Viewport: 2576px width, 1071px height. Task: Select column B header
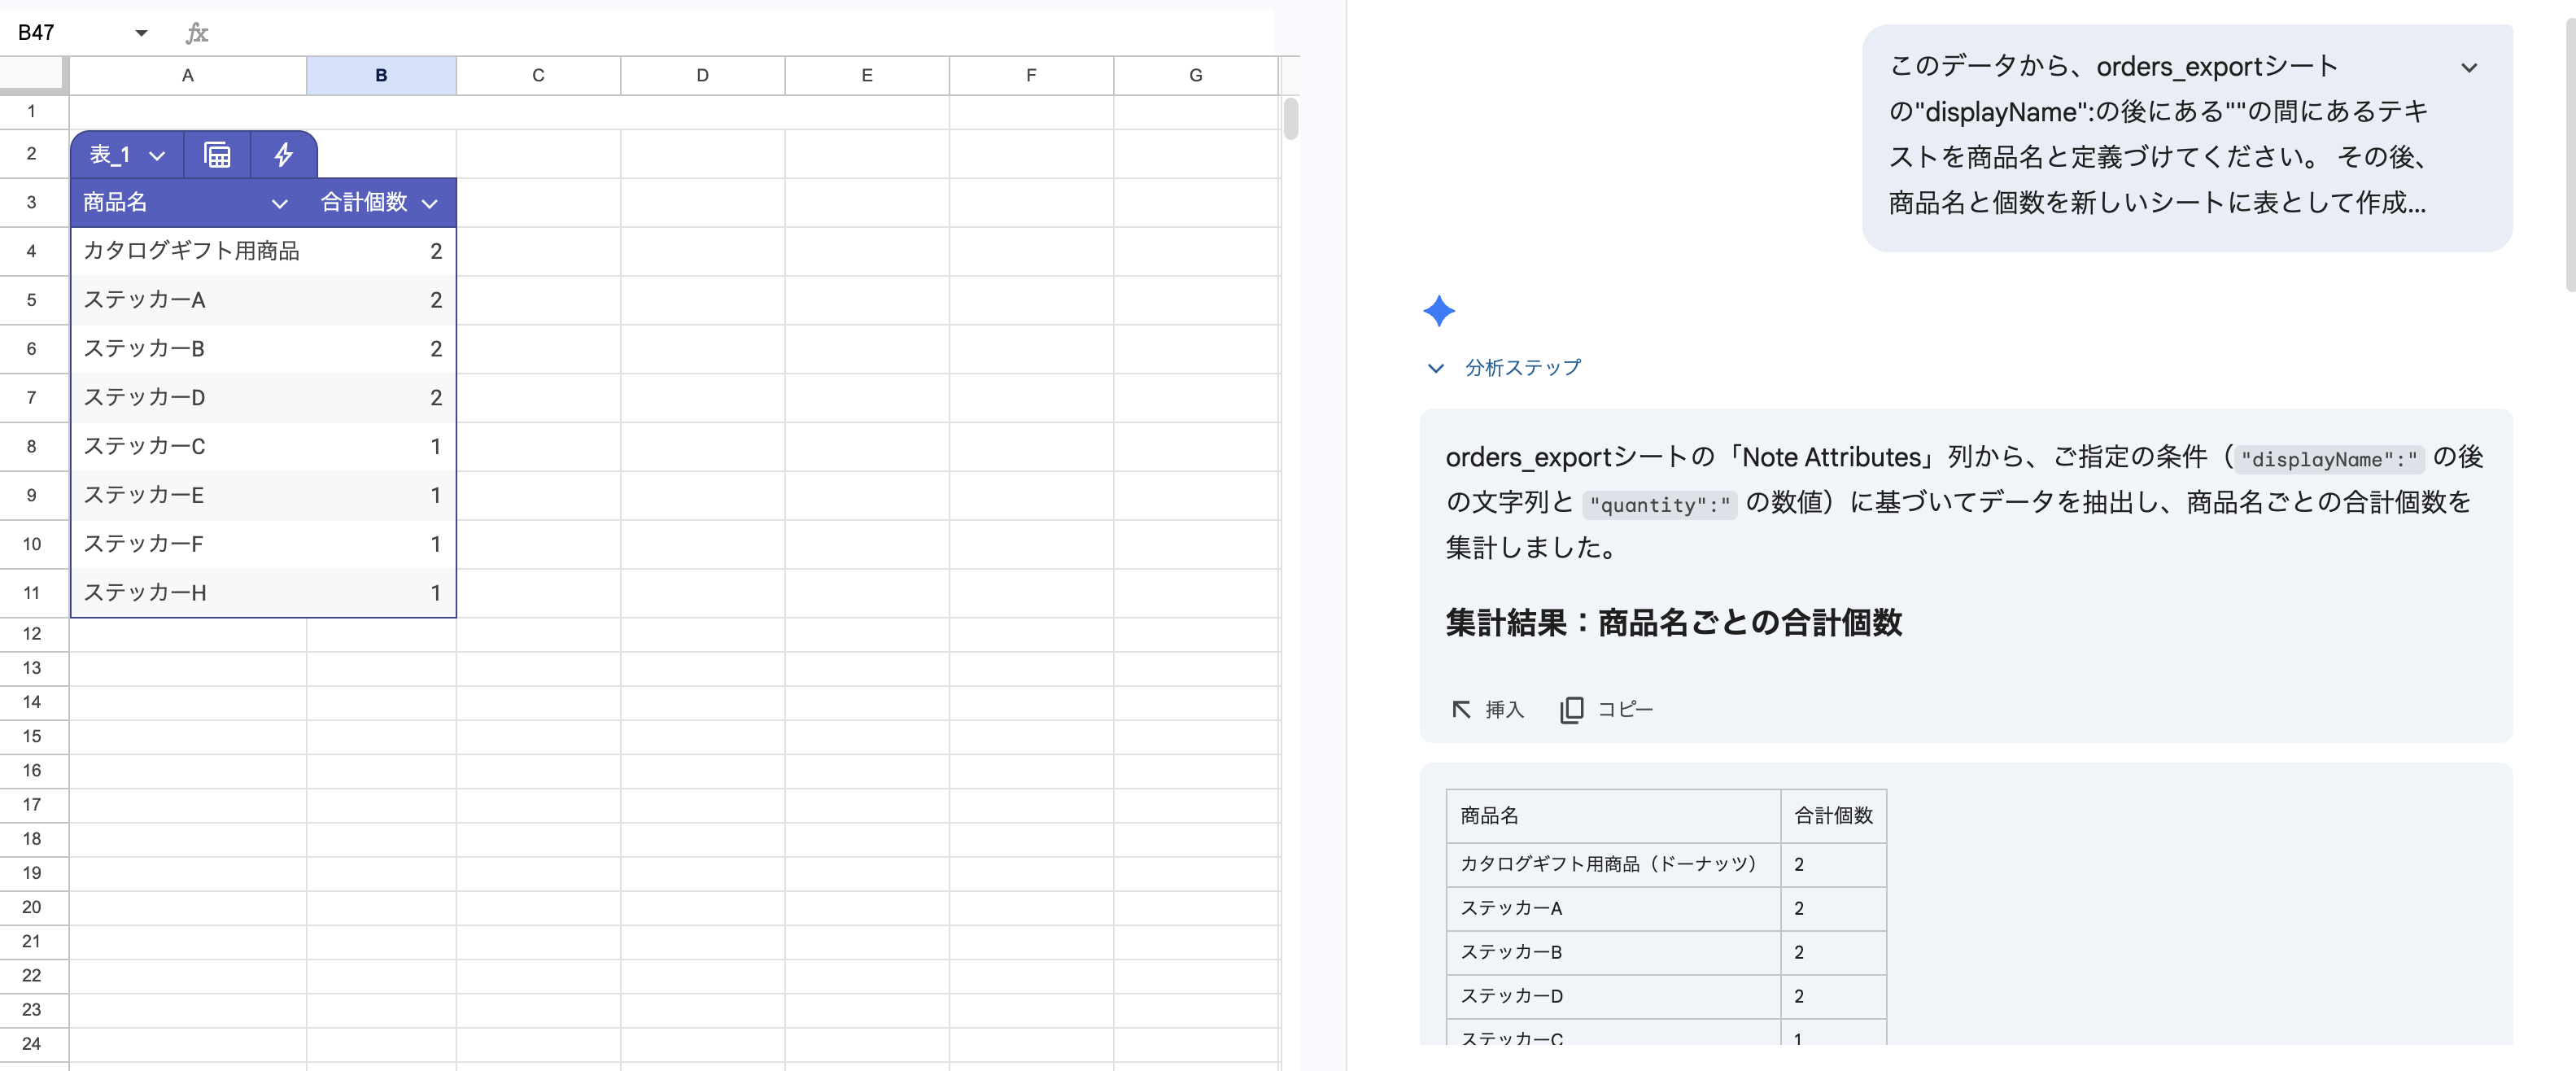(381, 75)
